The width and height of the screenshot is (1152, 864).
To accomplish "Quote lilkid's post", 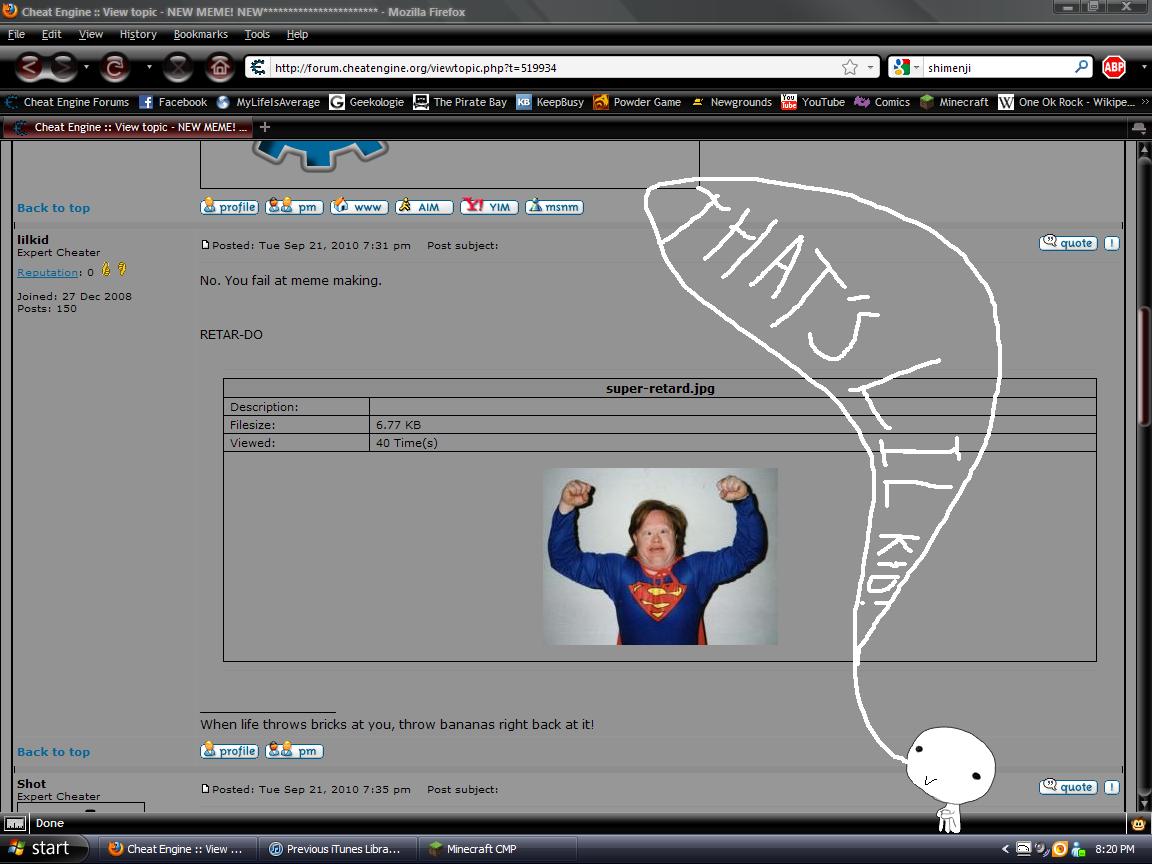I will (x=1068, y=243).
